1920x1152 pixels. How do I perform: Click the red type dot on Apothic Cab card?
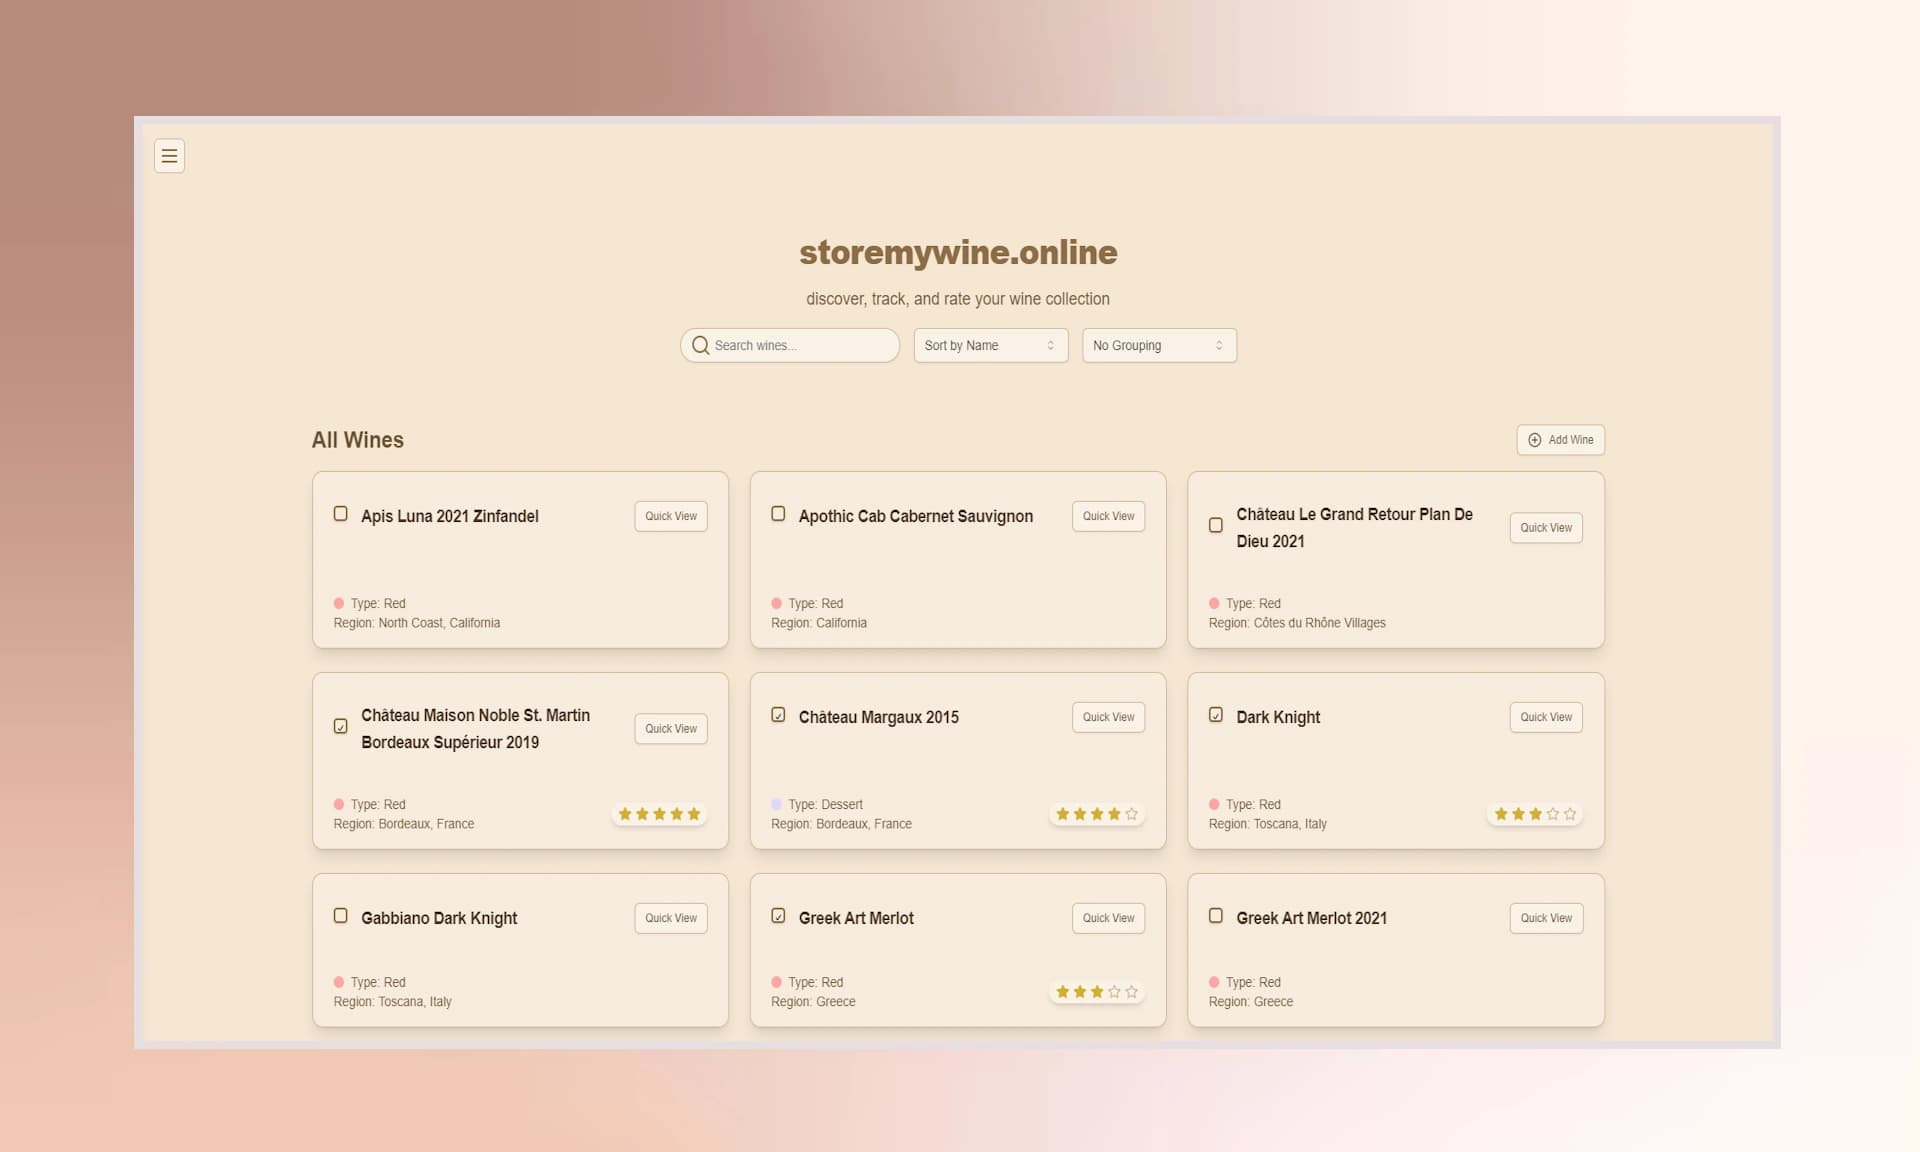776,603
